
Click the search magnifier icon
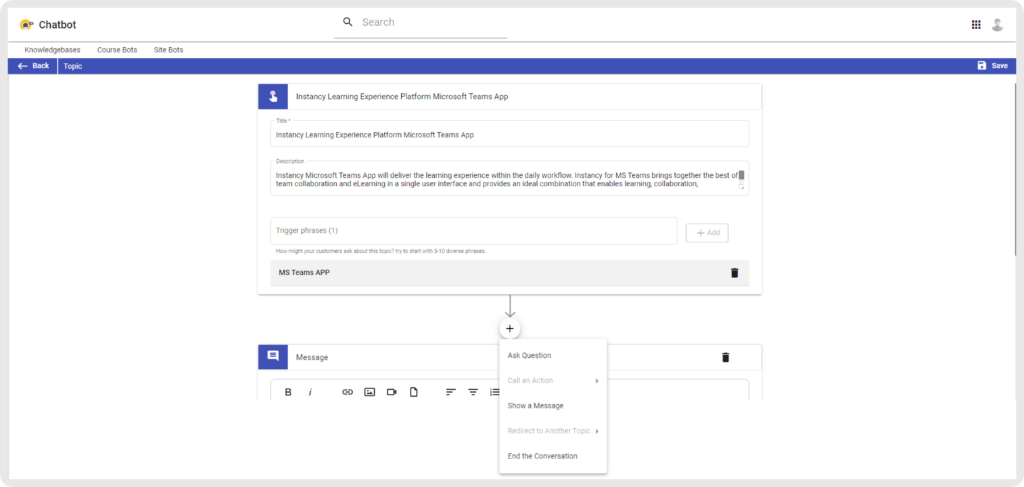pos(347,22)
